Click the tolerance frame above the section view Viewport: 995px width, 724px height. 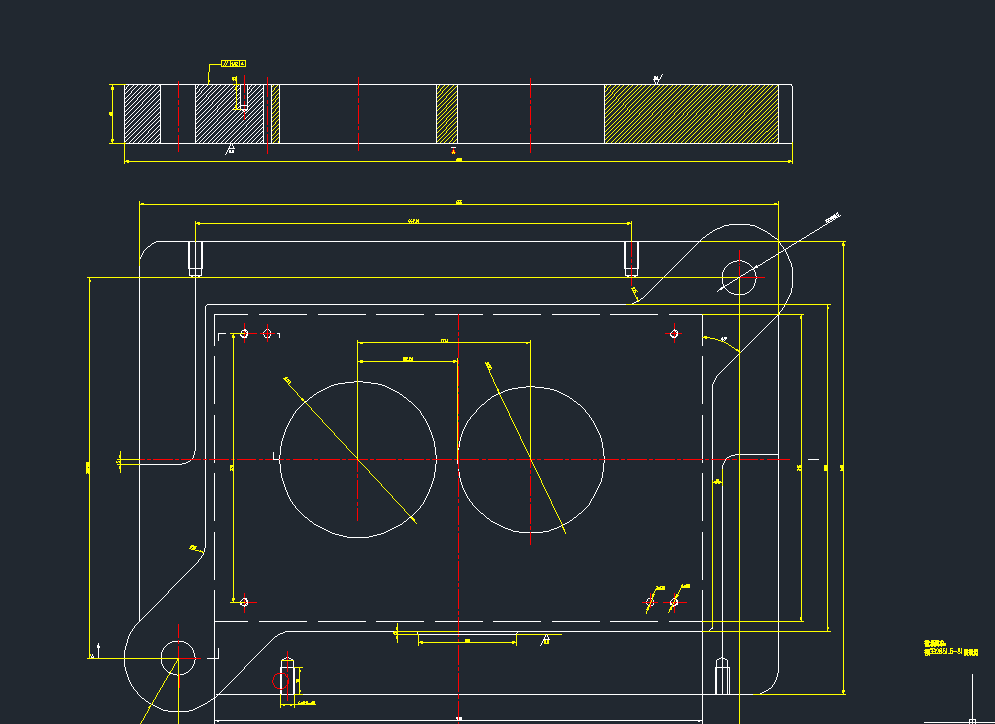[234, 63]
